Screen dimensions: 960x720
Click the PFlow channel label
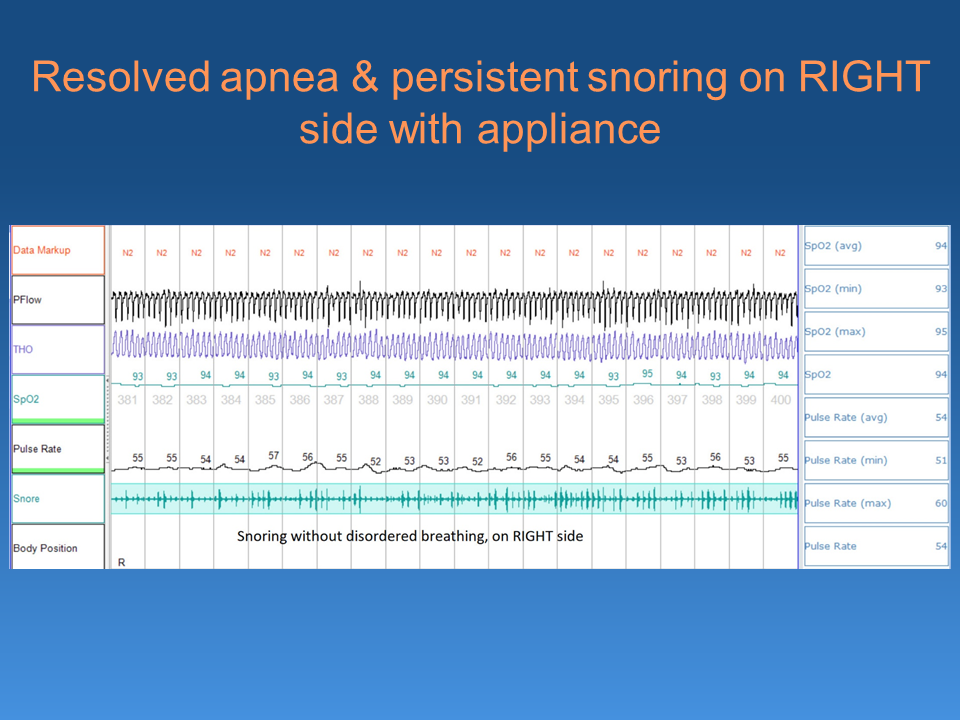57,300
